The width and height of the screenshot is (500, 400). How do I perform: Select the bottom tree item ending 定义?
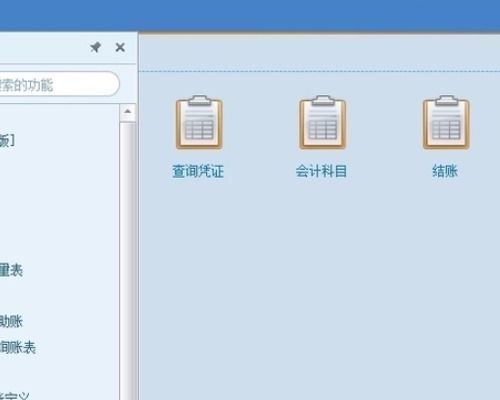tap(15, 396)
